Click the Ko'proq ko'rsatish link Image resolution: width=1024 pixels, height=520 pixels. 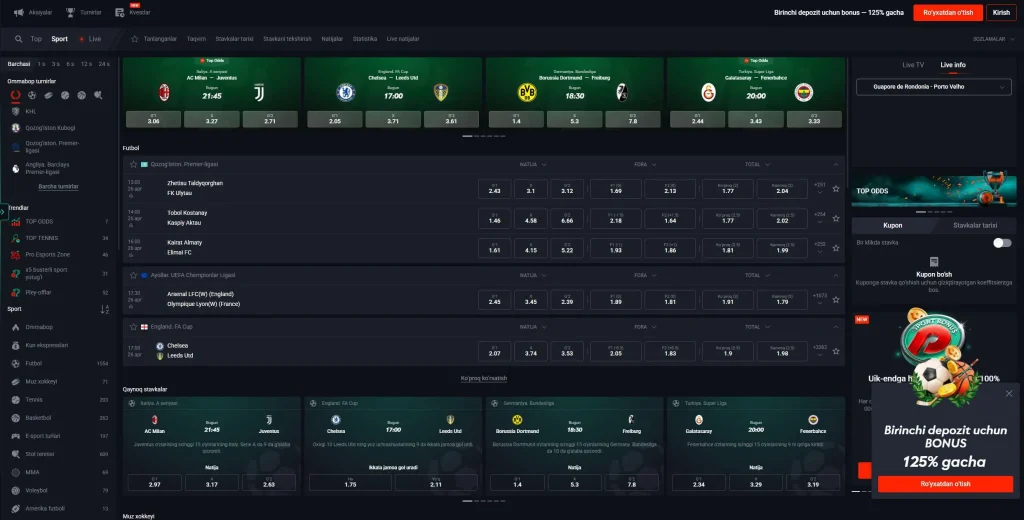[484, 378]
